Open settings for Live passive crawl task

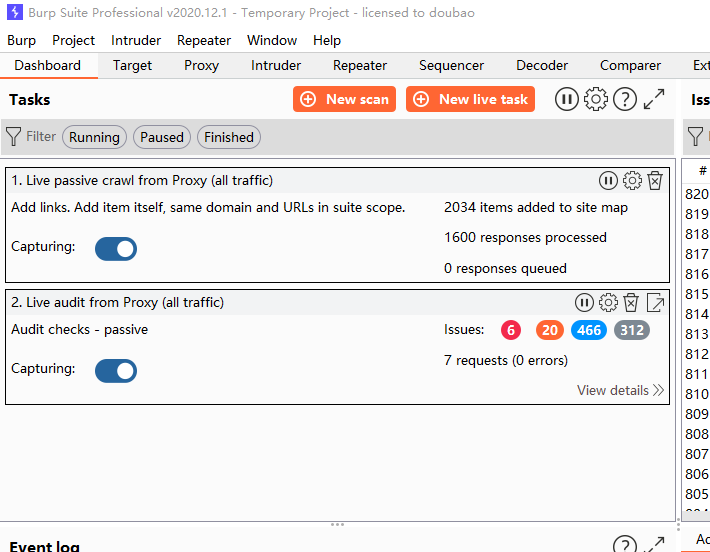[x=632, y=181]
